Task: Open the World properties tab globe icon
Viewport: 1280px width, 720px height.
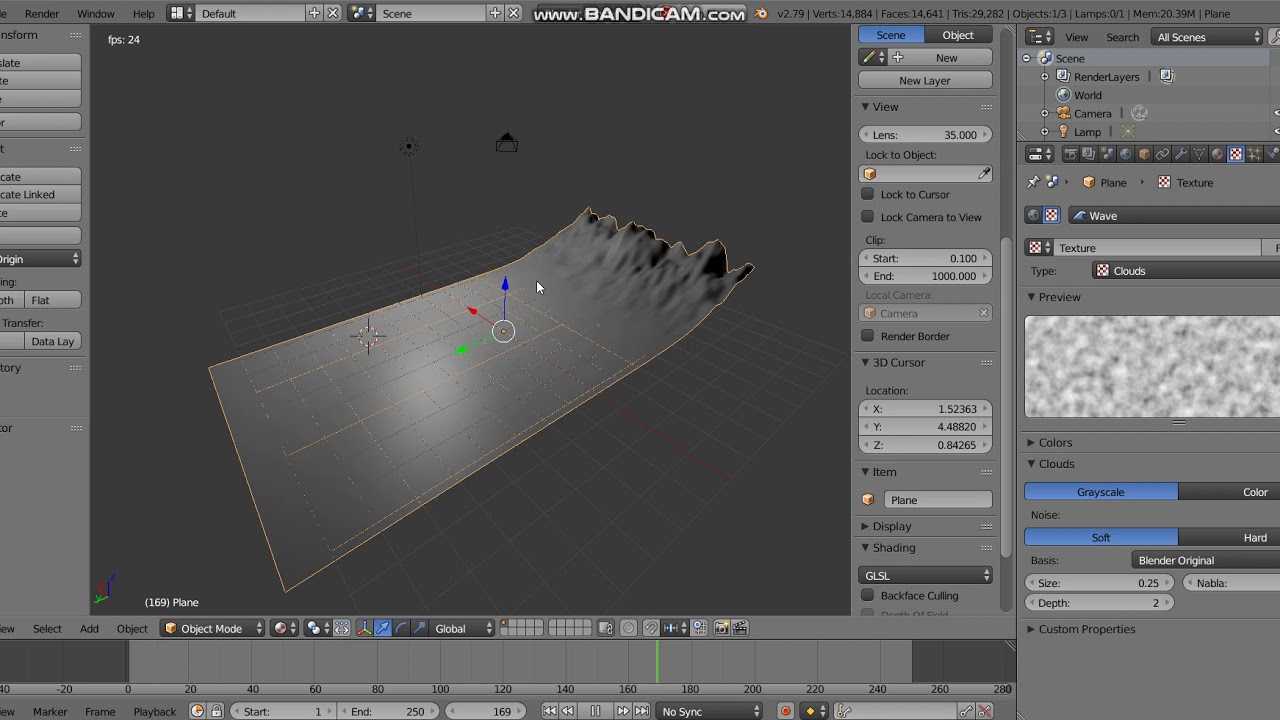Action: coord(1125,154)
